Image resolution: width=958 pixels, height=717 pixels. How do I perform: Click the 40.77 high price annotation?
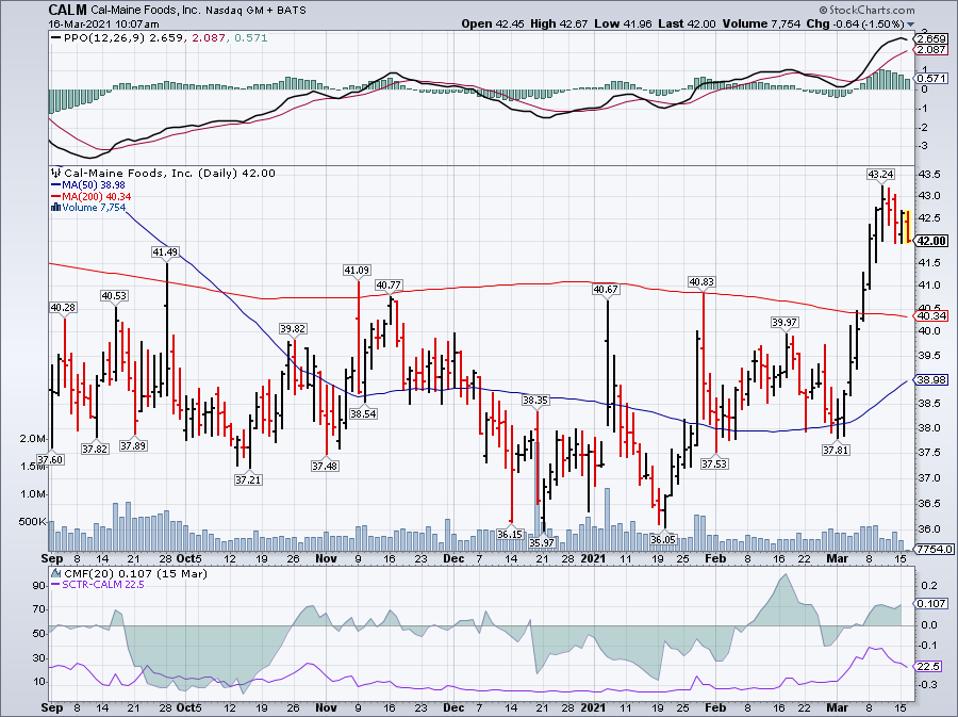389,285
